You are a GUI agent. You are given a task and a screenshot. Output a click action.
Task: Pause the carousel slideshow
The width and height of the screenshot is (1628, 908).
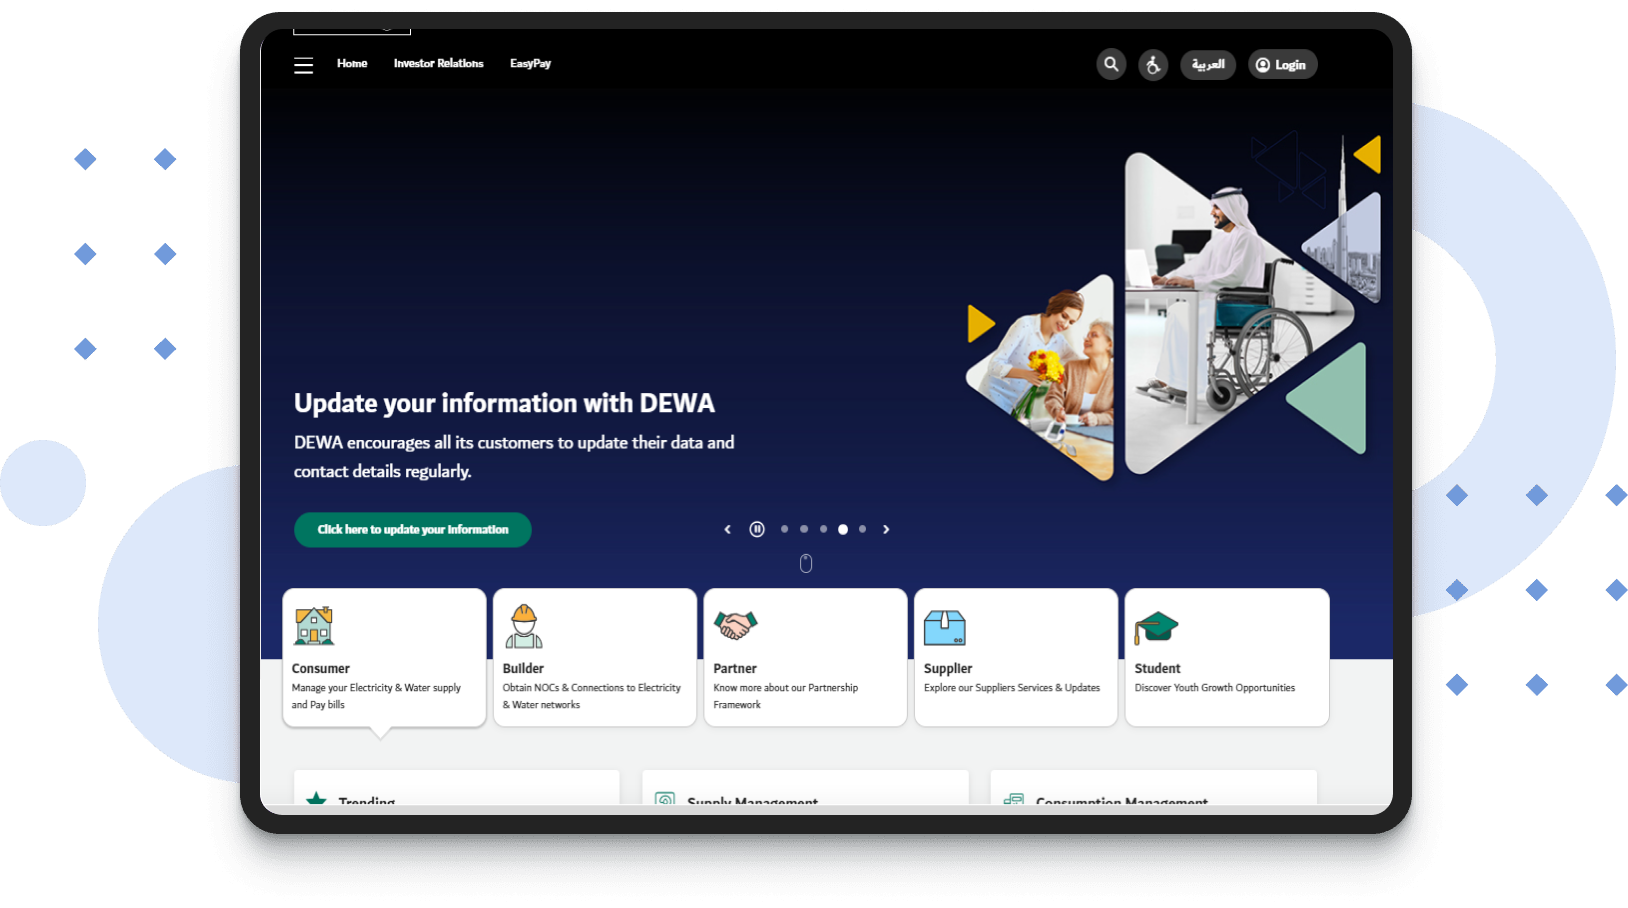[757, 529]
